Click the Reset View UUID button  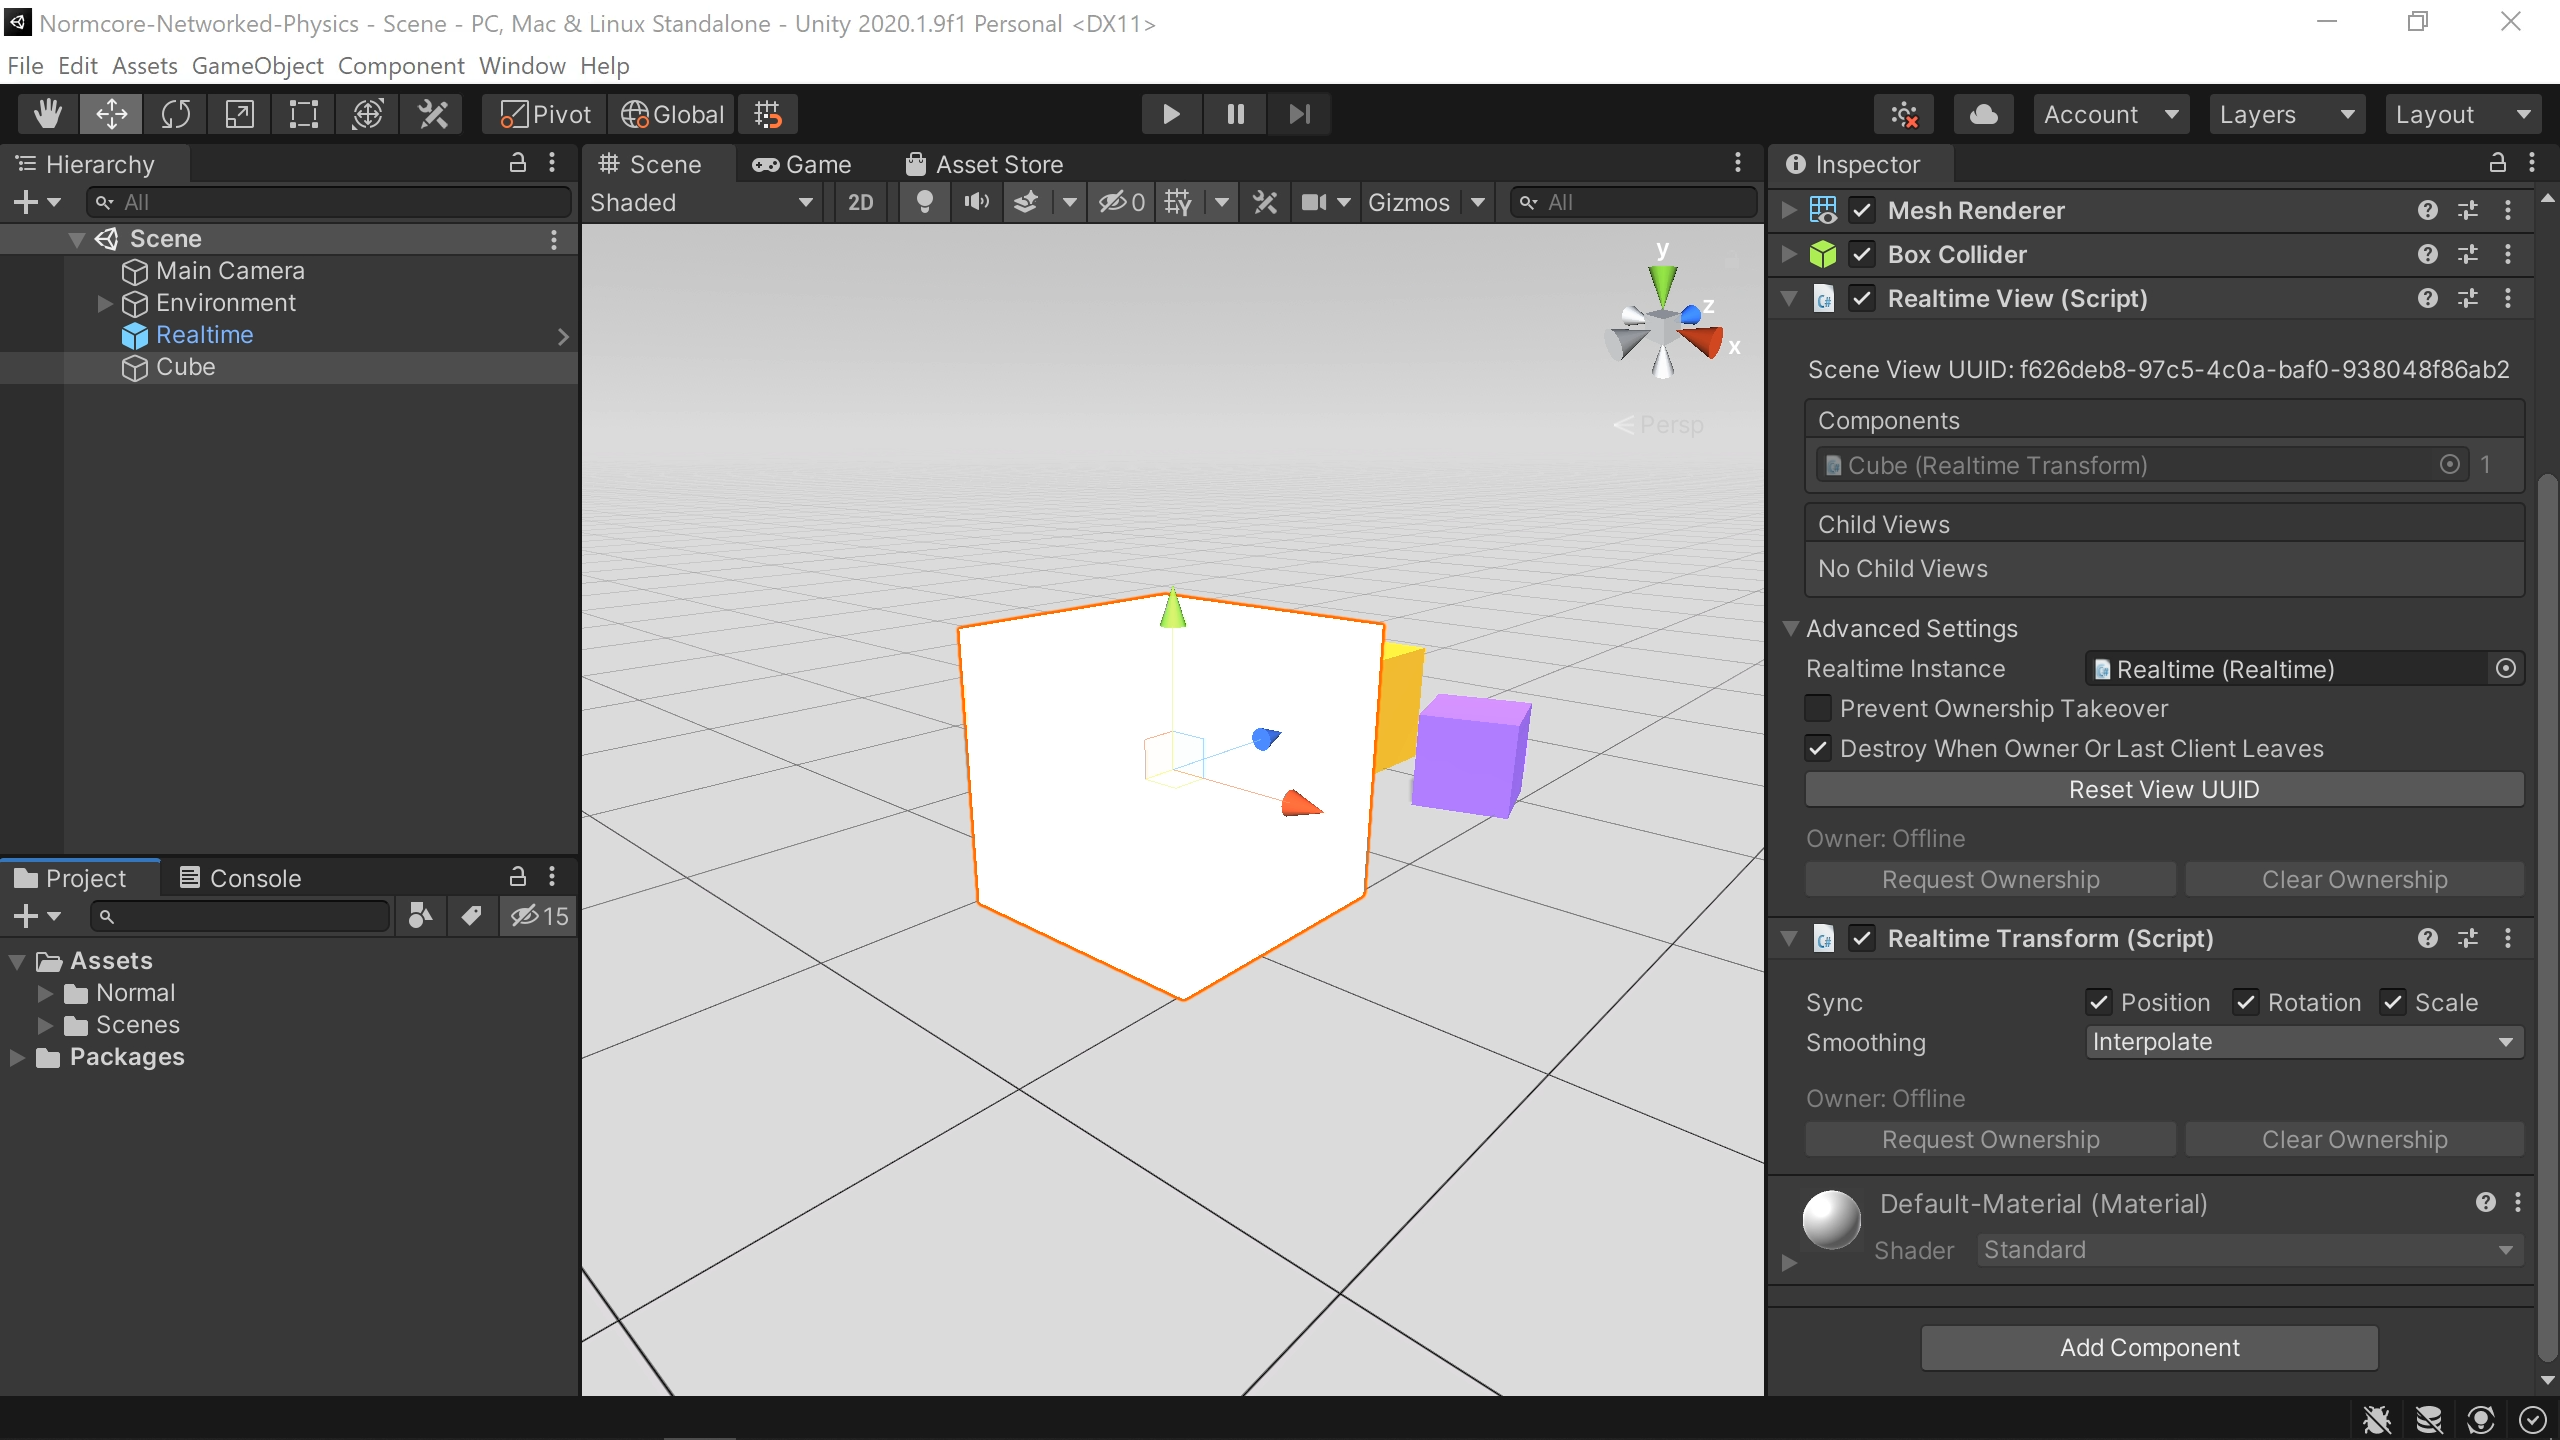coord(2163,790)
